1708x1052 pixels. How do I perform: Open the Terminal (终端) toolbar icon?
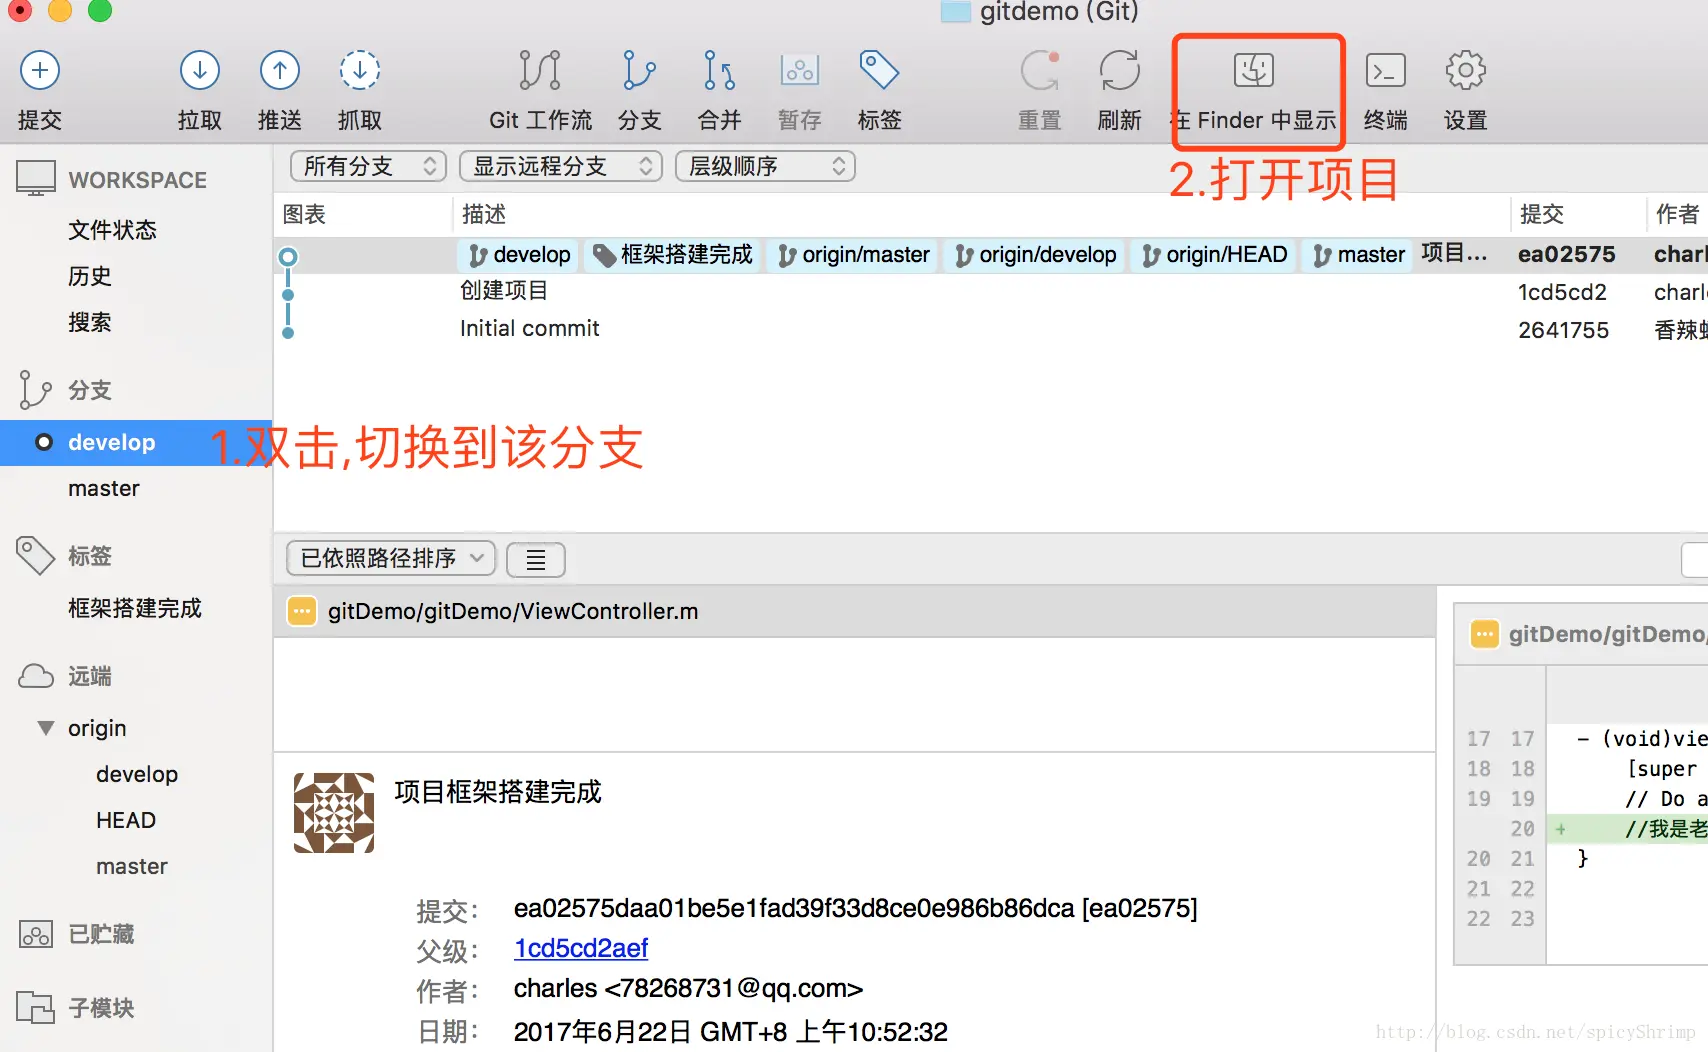click(1386, 70)
